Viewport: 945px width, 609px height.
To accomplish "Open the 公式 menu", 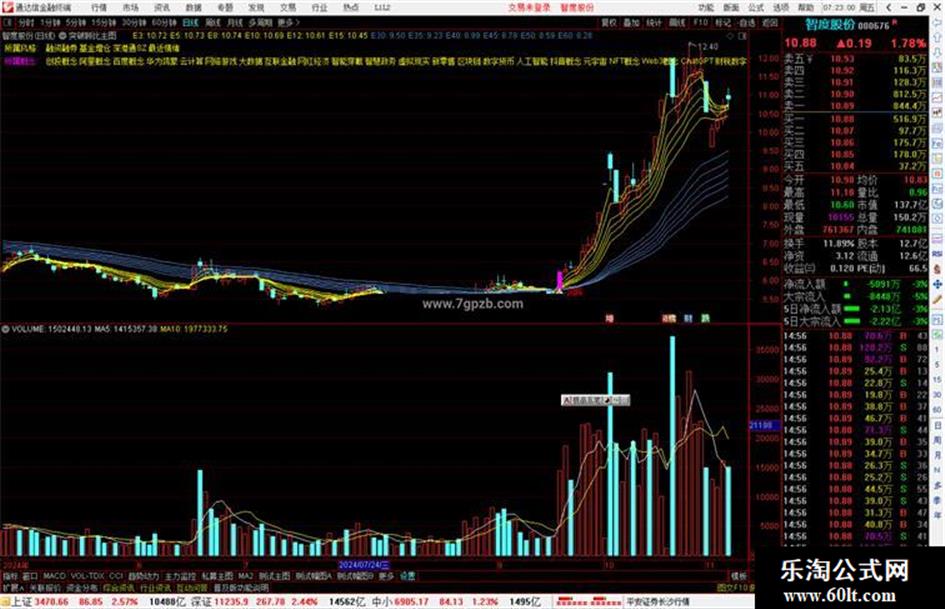I will (x=756, y=8).
